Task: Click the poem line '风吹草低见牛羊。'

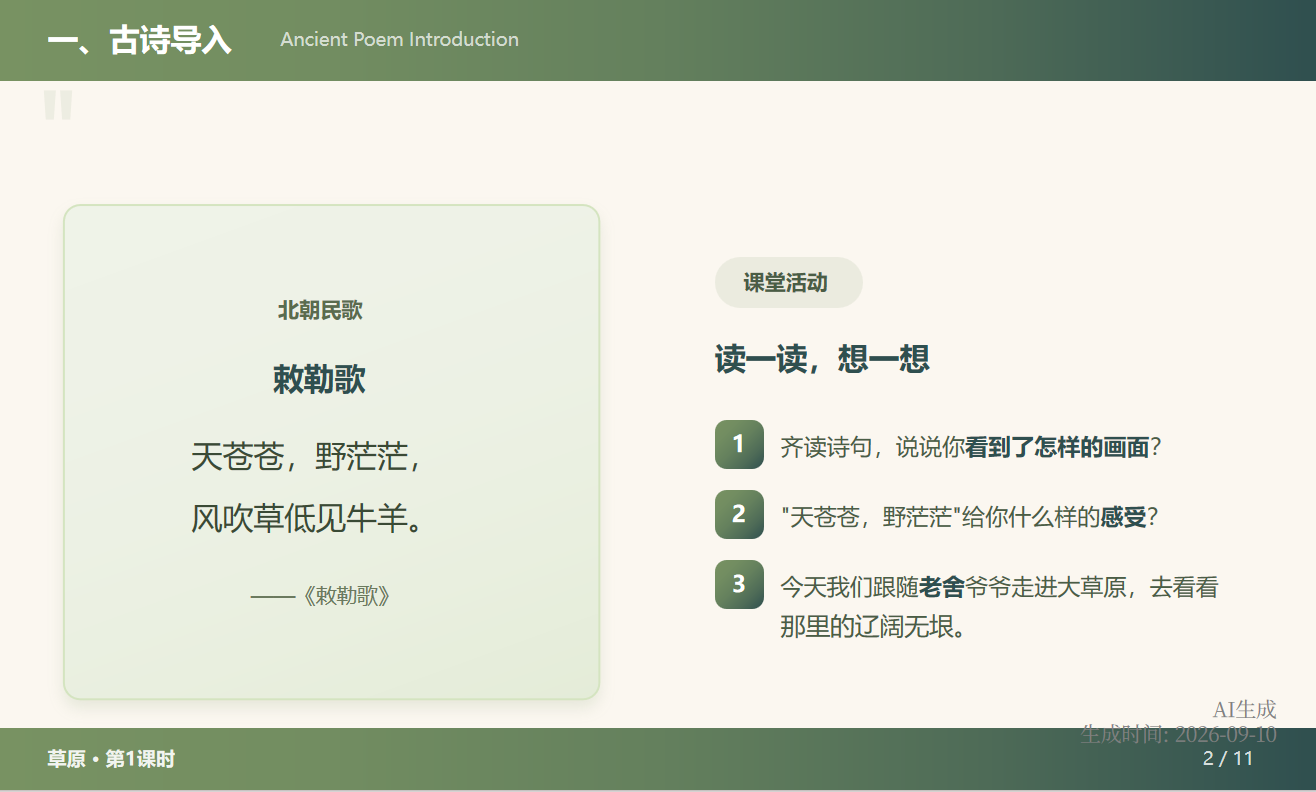Action: pos(308,519)
